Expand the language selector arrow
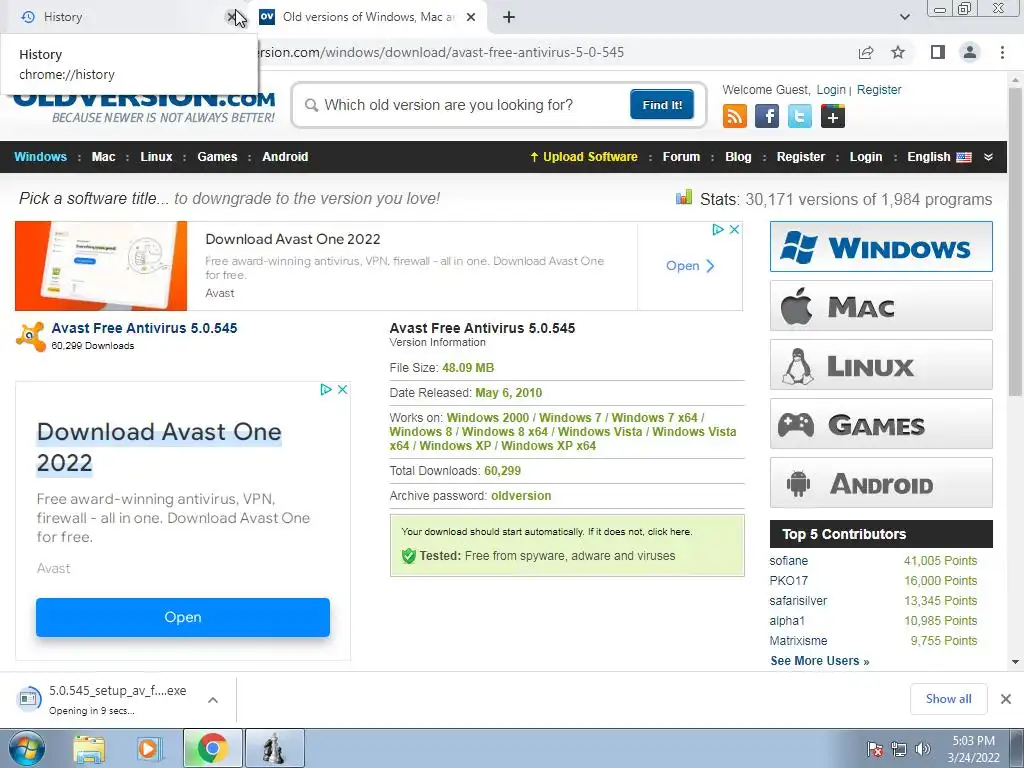Viewport: 1024px width, 768px height. tap(988, 157)
